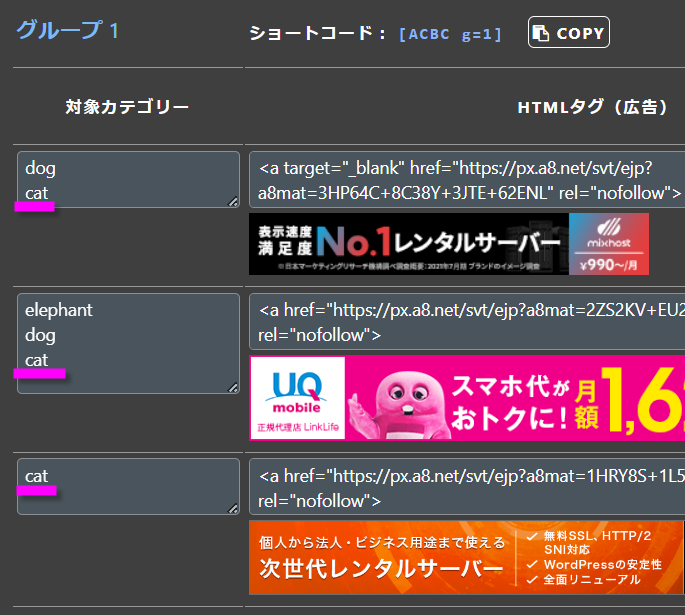
Task: Click resize handle of the elephant category textarea
Action: tap(233, 387)
